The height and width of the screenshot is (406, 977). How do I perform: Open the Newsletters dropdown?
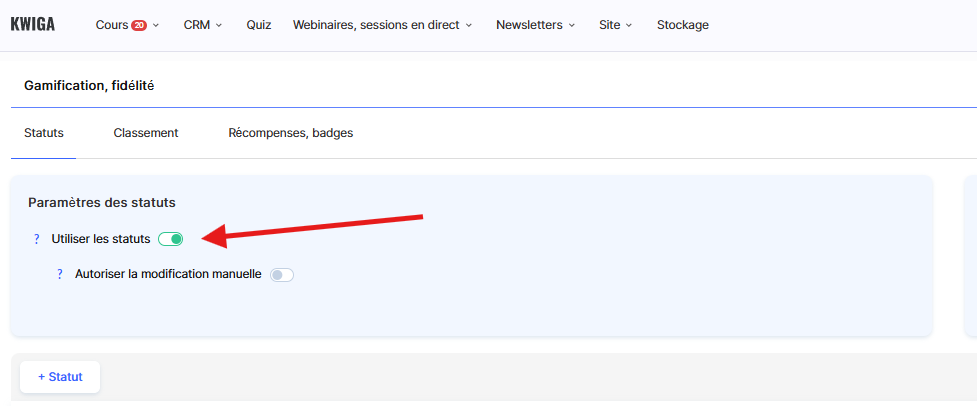(535, 25)
